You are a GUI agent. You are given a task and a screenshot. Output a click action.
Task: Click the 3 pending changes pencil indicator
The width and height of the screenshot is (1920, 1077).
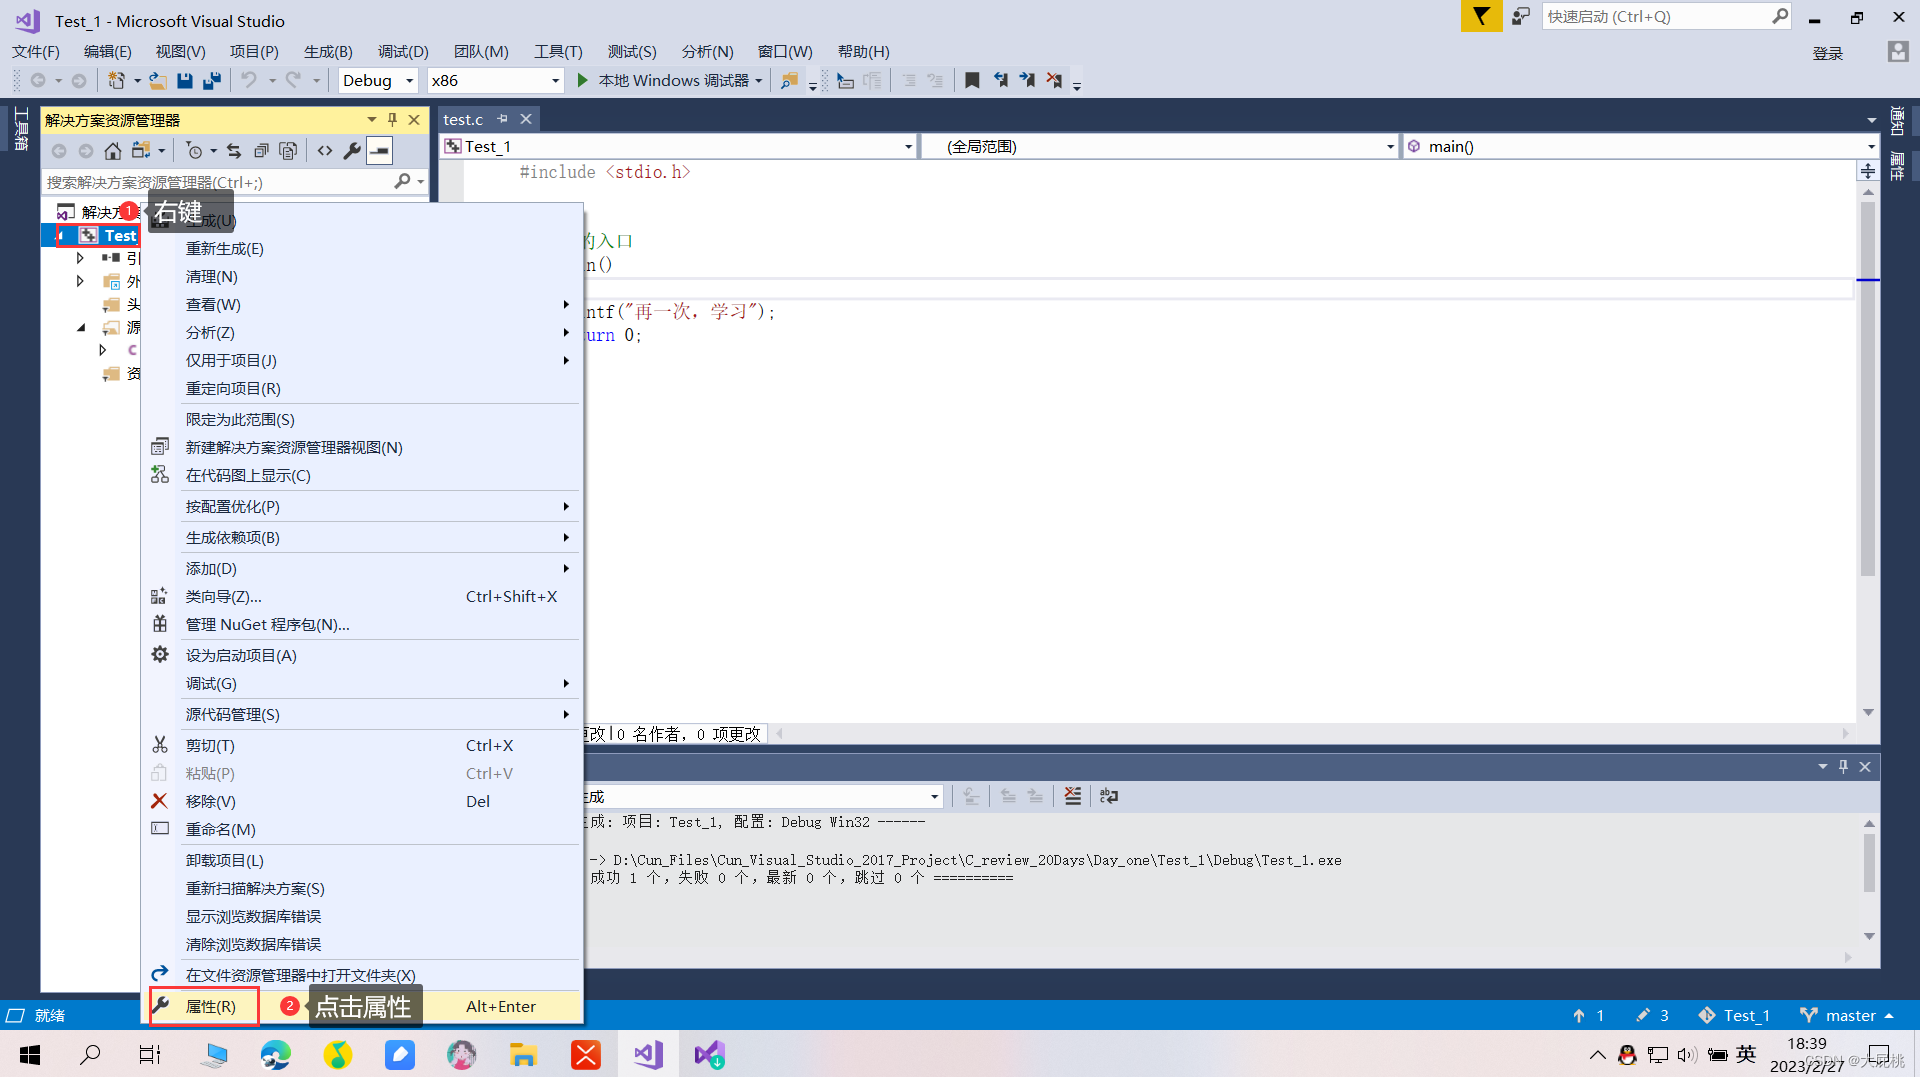pyautogui.click(x=1652, y=1015)
